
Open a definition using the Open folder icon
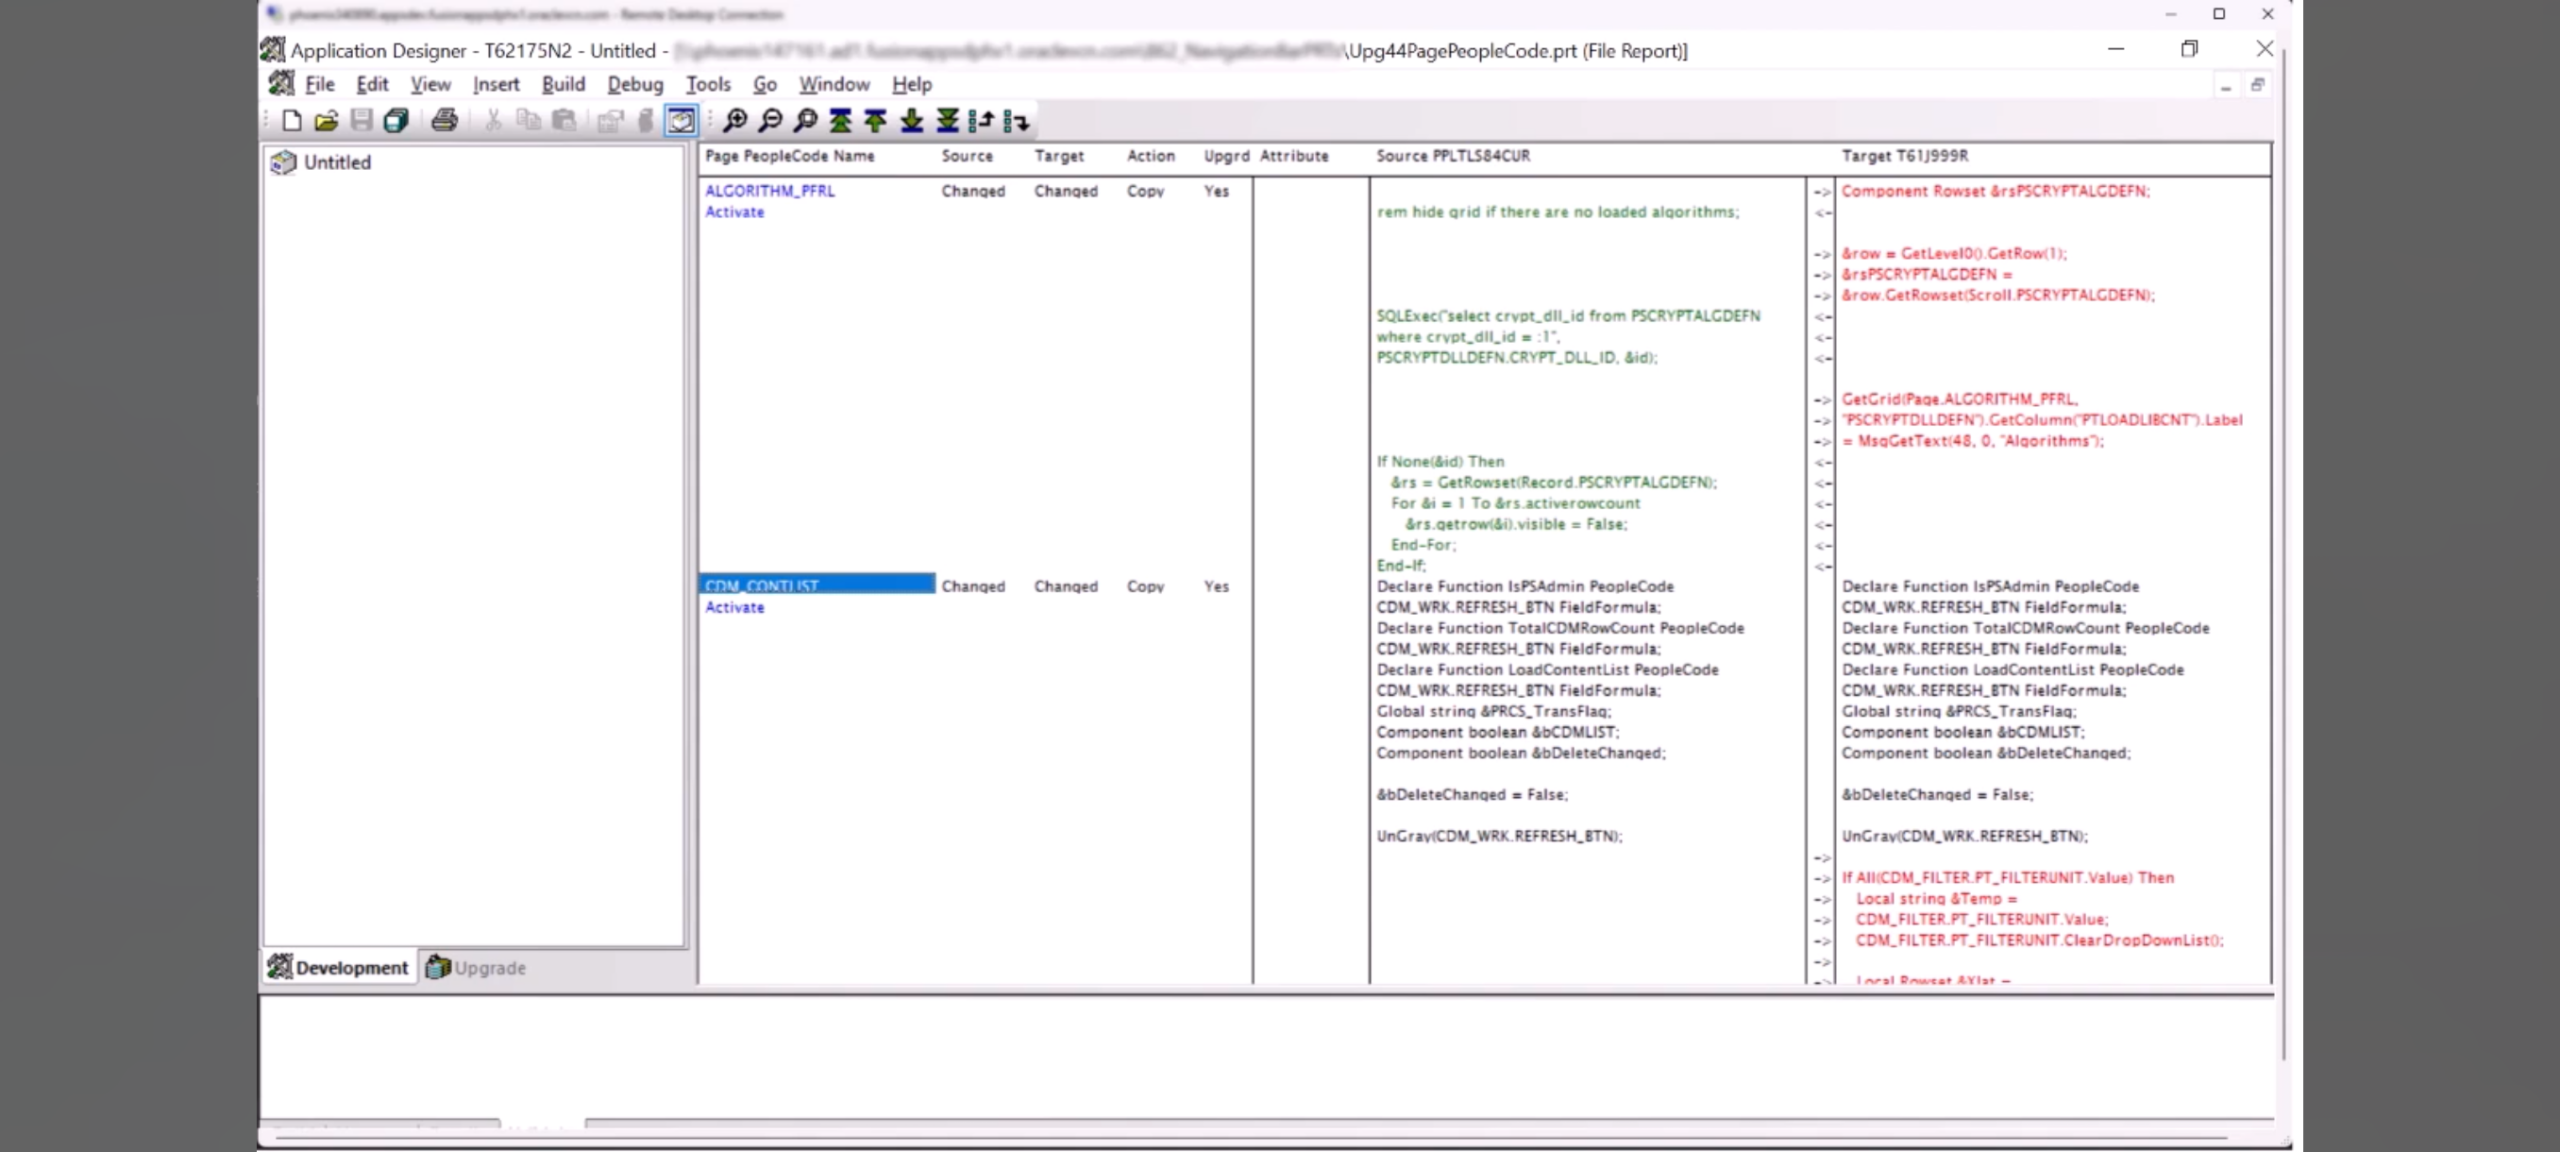[x=326, y=120]
